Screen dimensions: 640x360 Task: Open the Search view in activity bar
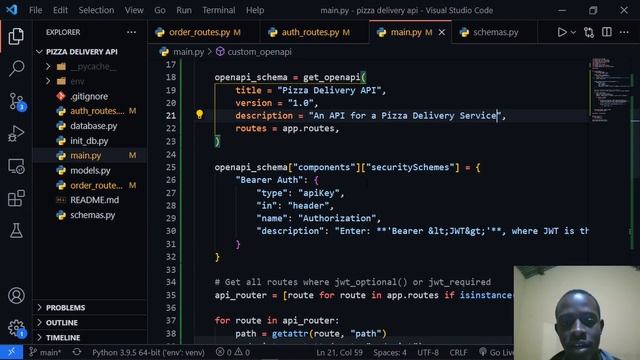pos(16,68)
